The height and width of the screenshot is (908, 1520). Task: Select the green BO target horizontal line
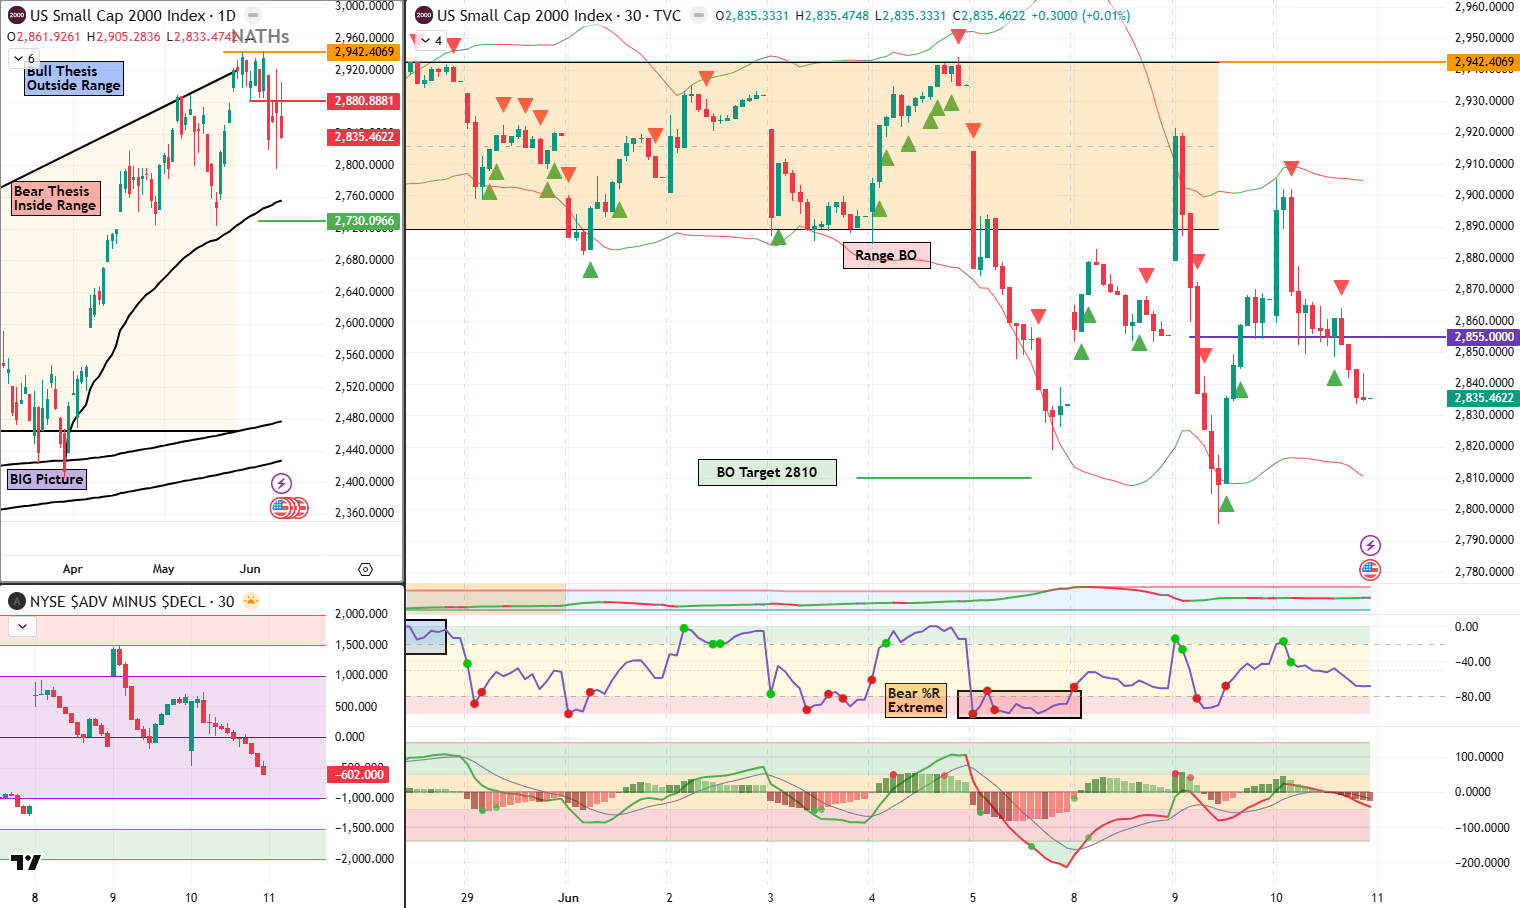[x=943, y=478]
